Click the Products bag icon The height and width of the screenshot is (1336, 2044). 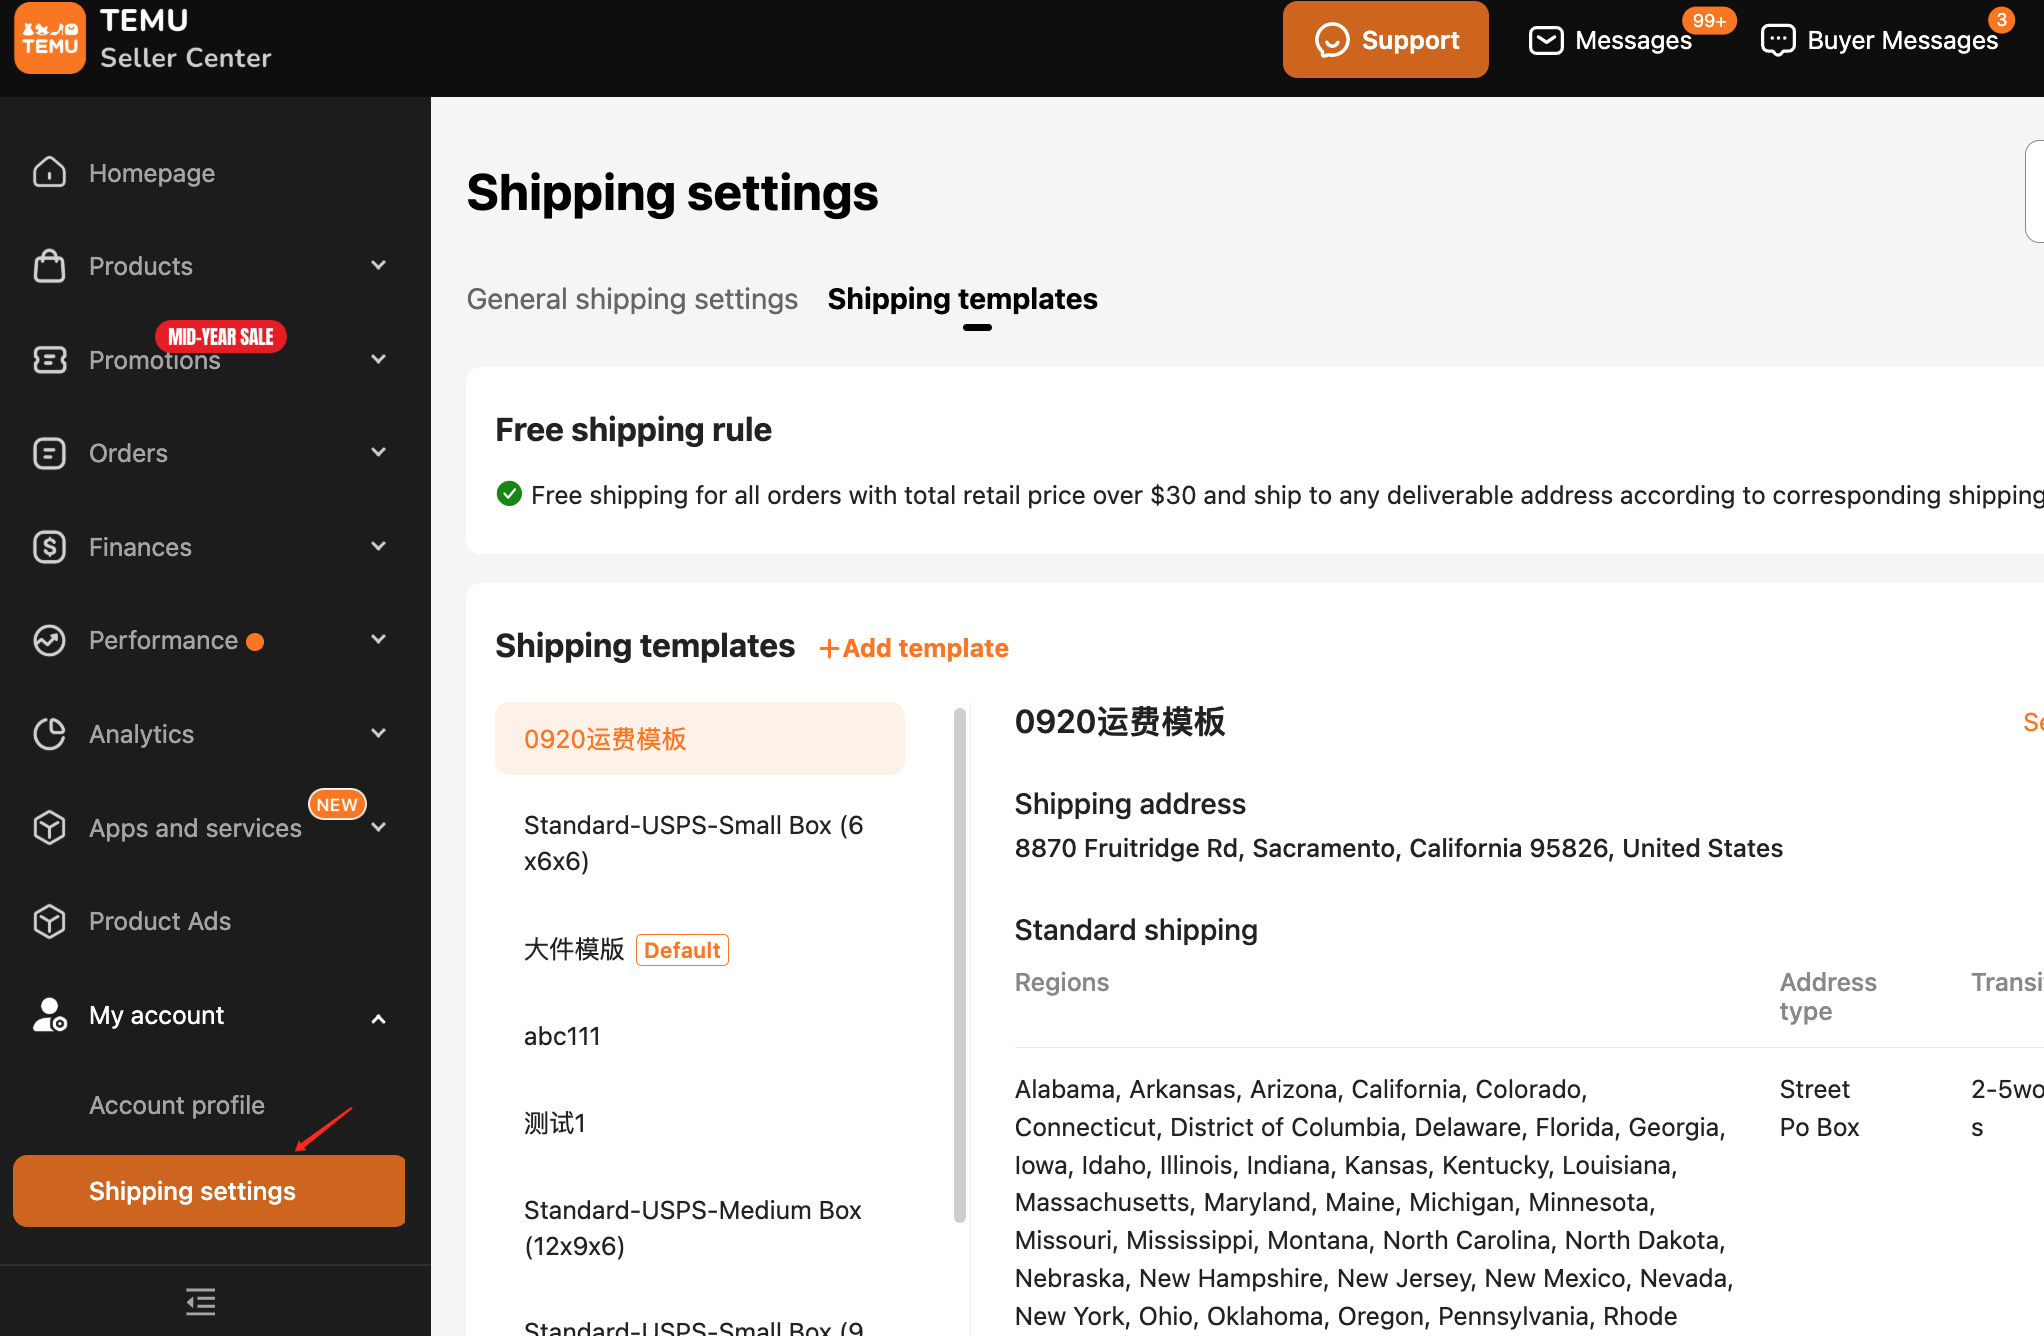point(49,266)
